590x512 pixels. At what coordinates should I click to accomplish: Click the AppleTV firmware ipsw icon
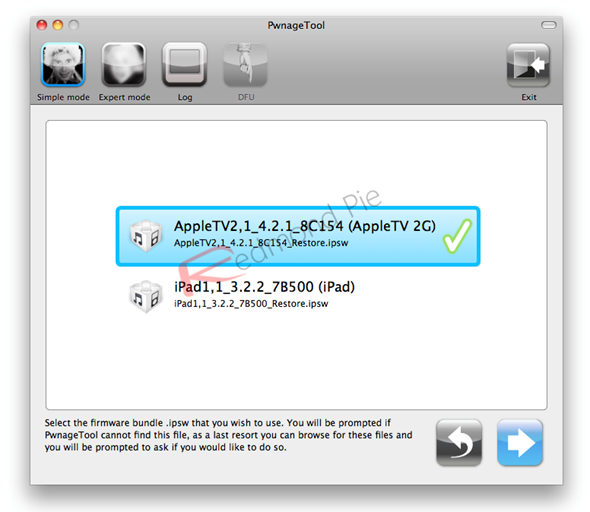(146, 236)
